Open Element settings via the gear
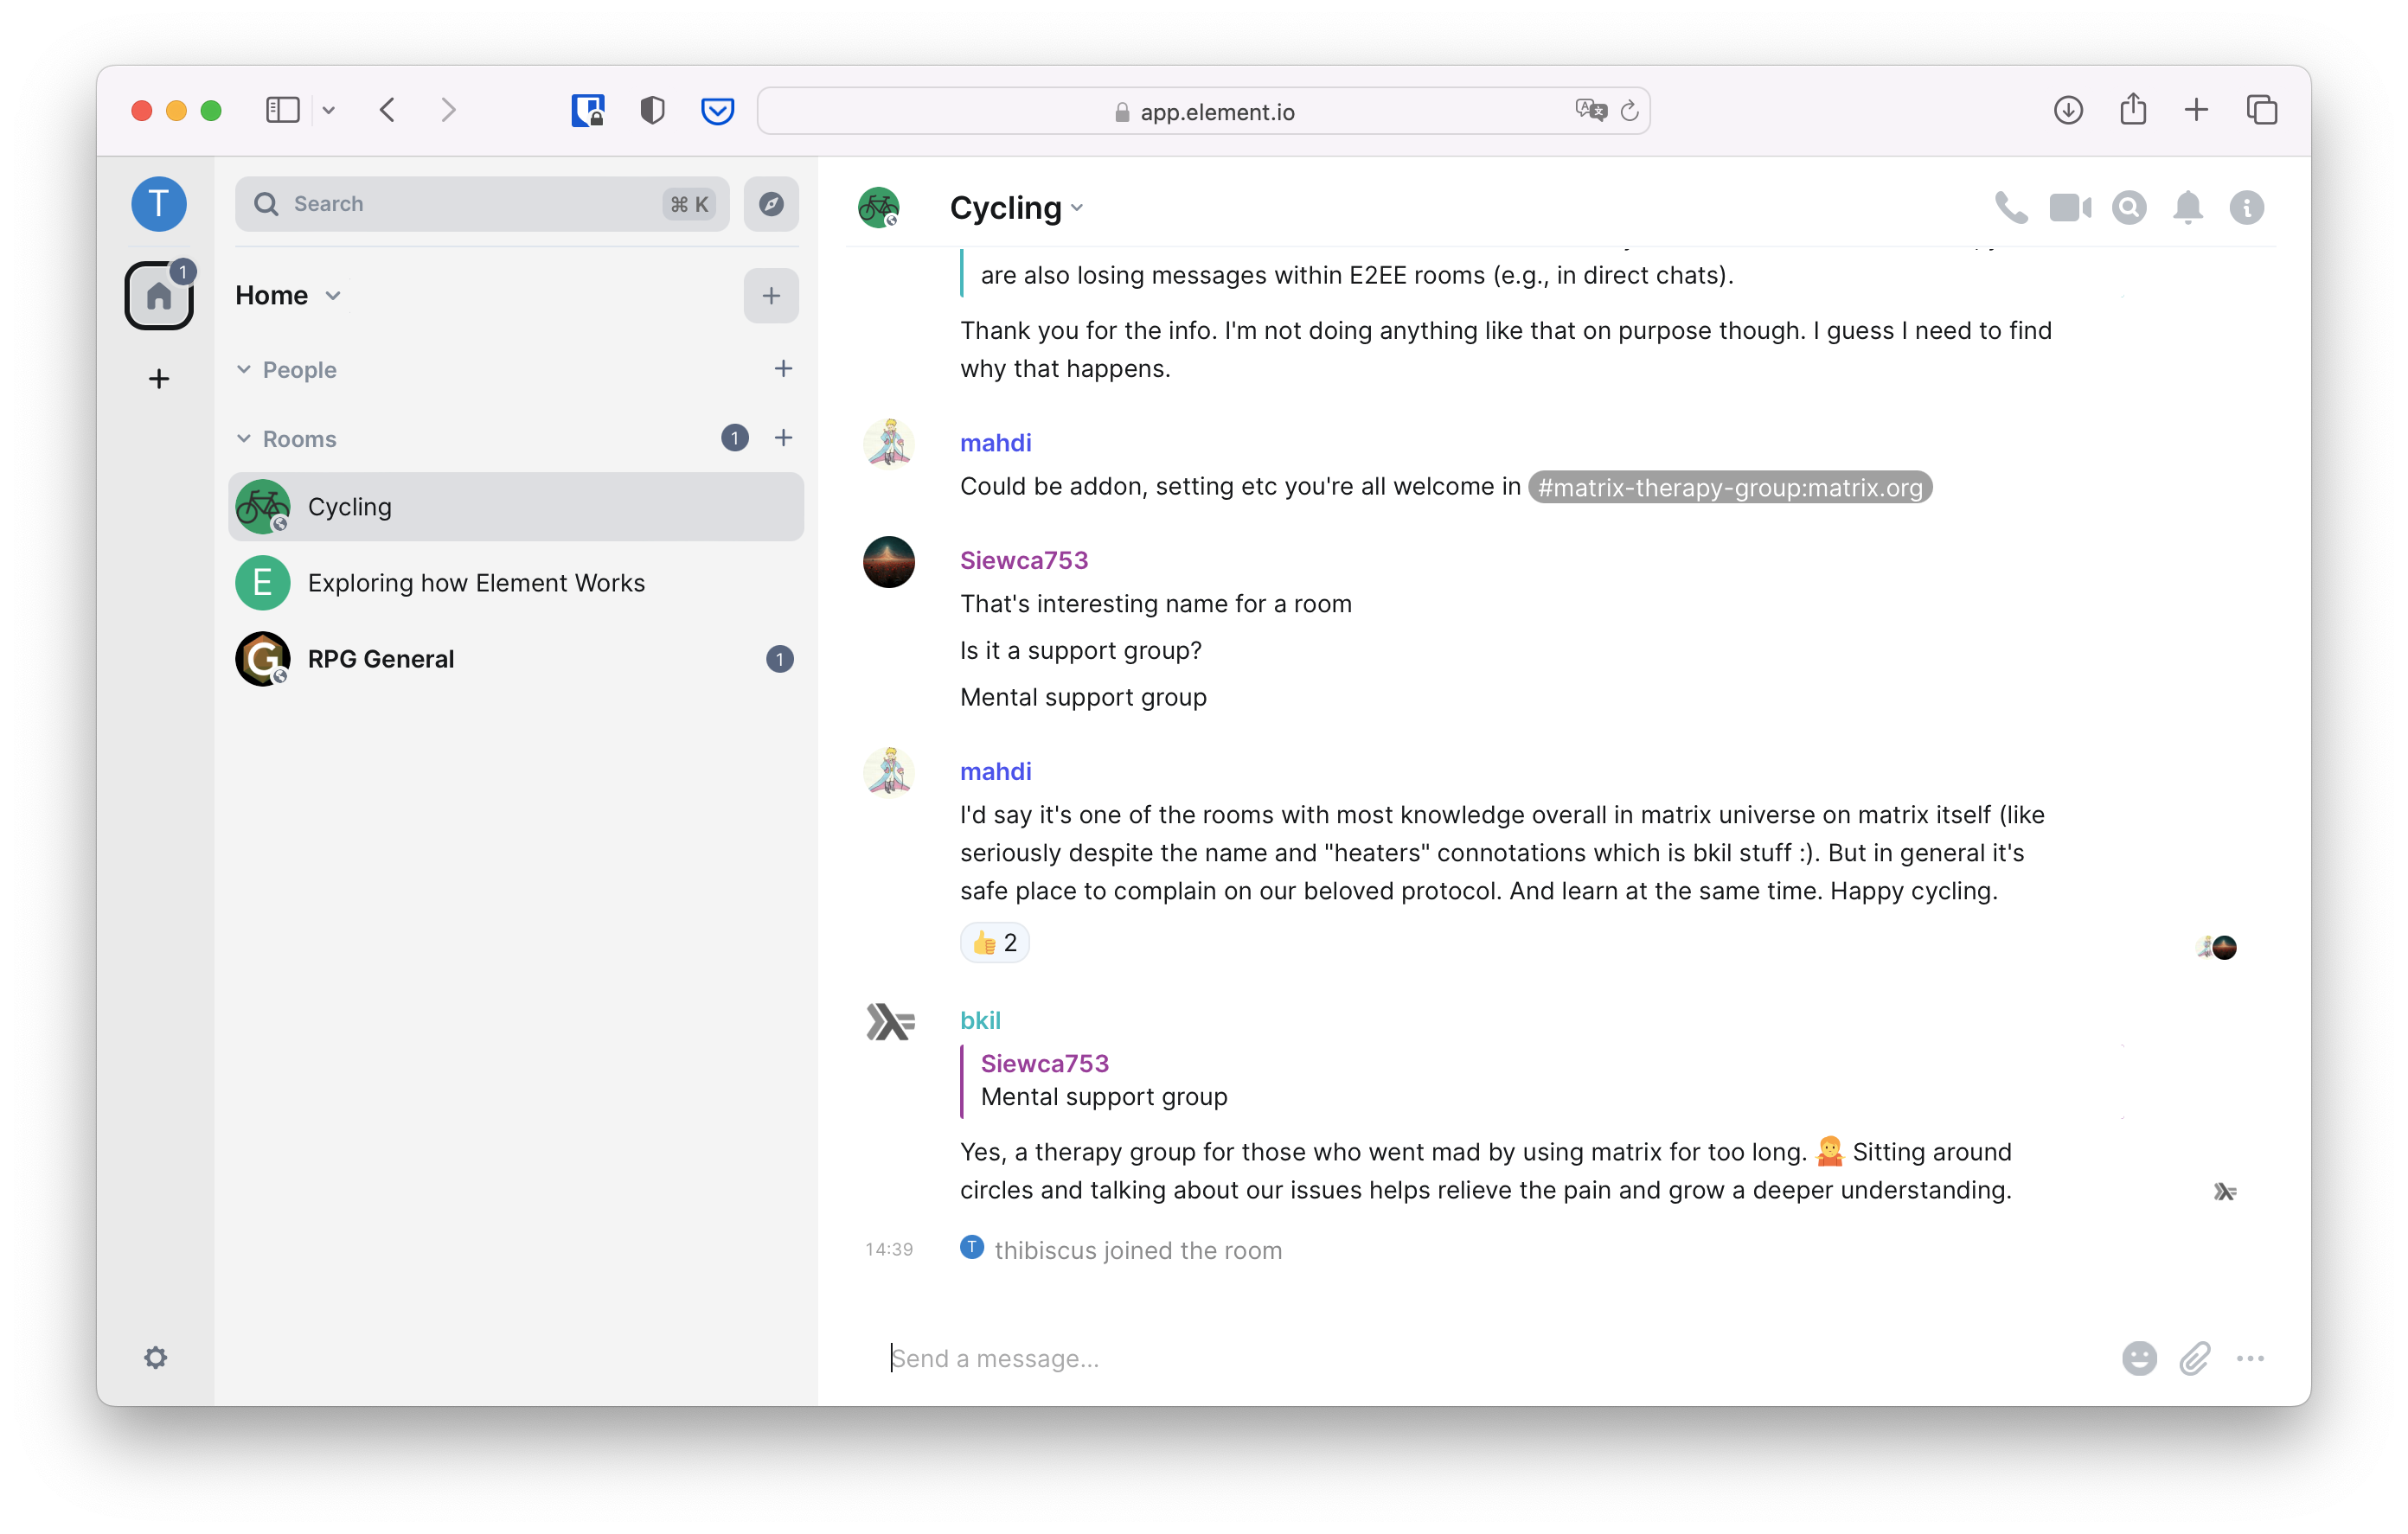Image resolution: width=2408 pixels, height=1534 pixels. [157, 1357]
